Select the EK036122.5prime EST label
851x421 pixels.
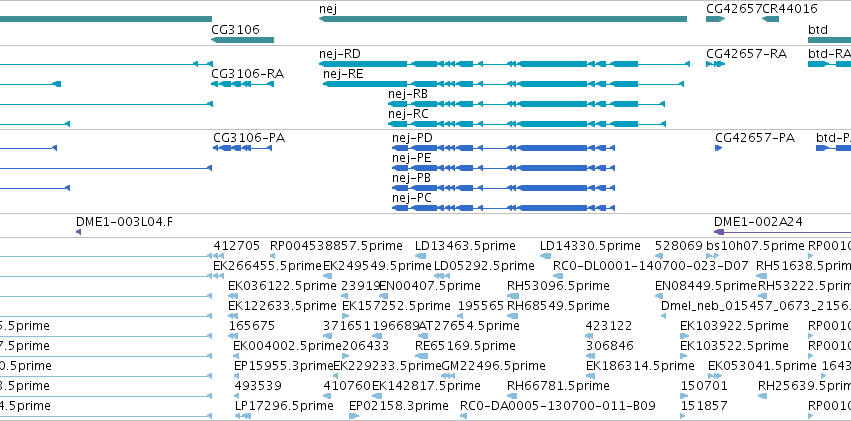pos(282,285)
